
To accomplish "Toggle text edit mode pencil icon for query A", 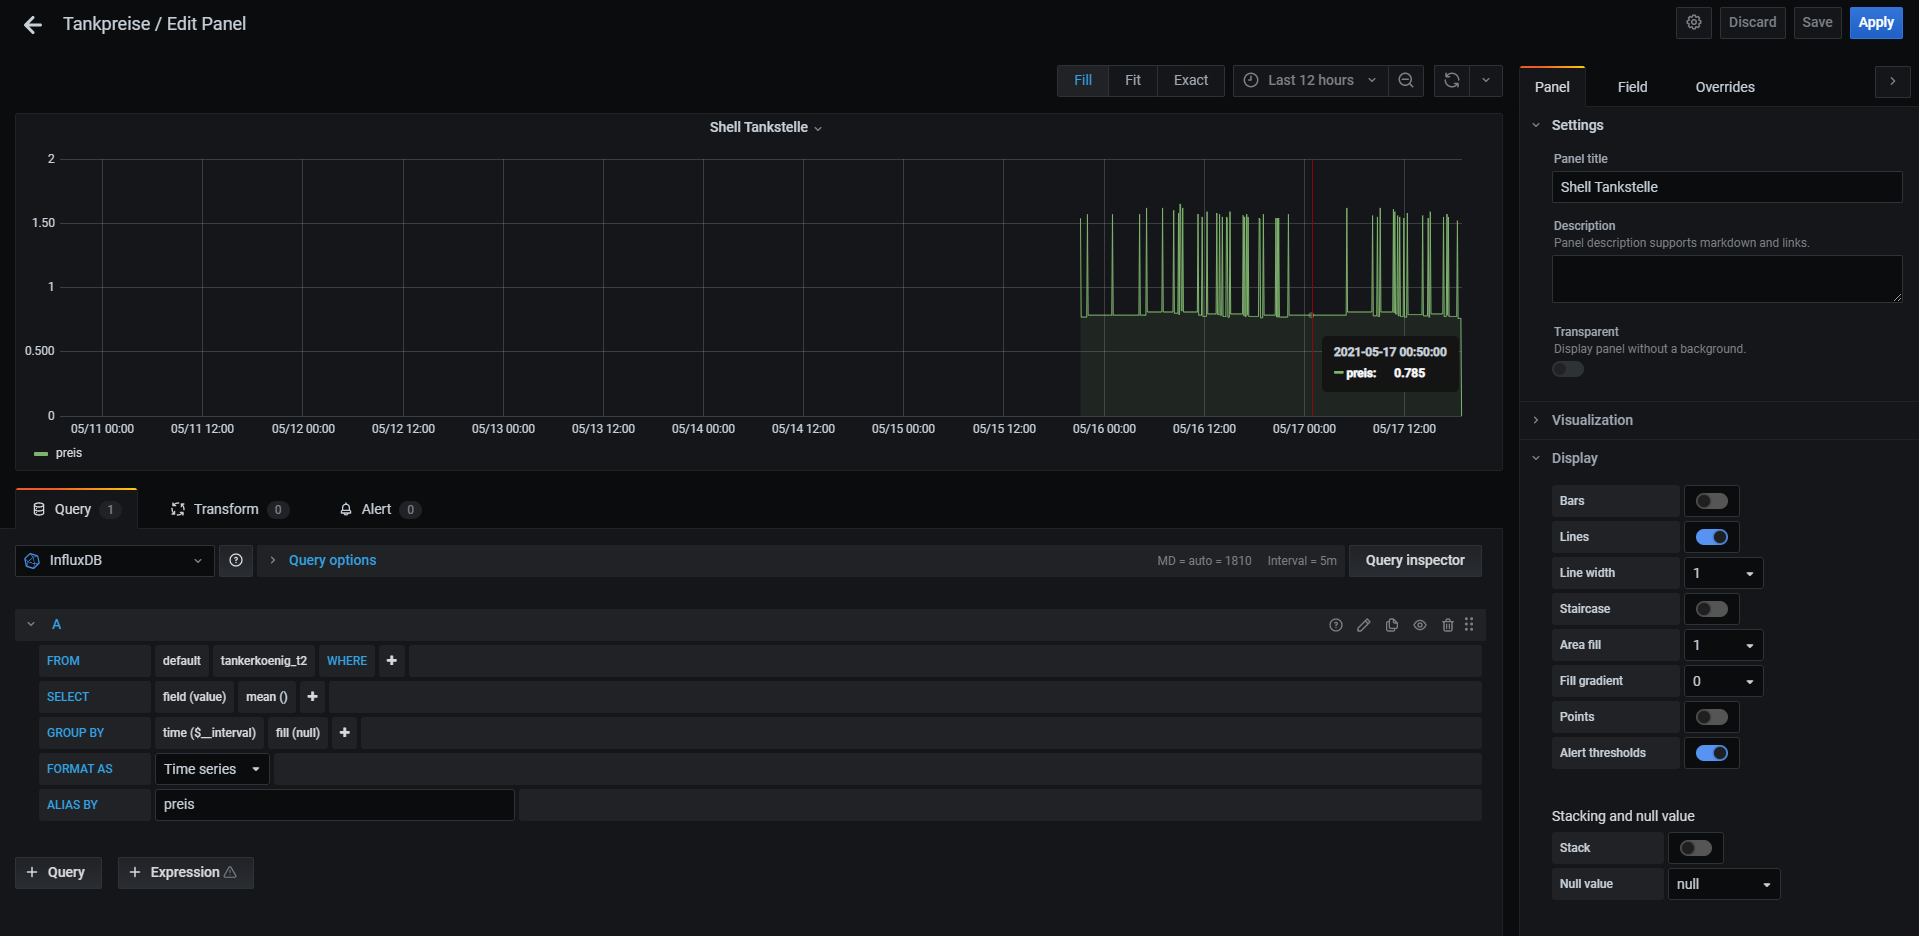I will pyautogui.click(x=1363, y=625).
